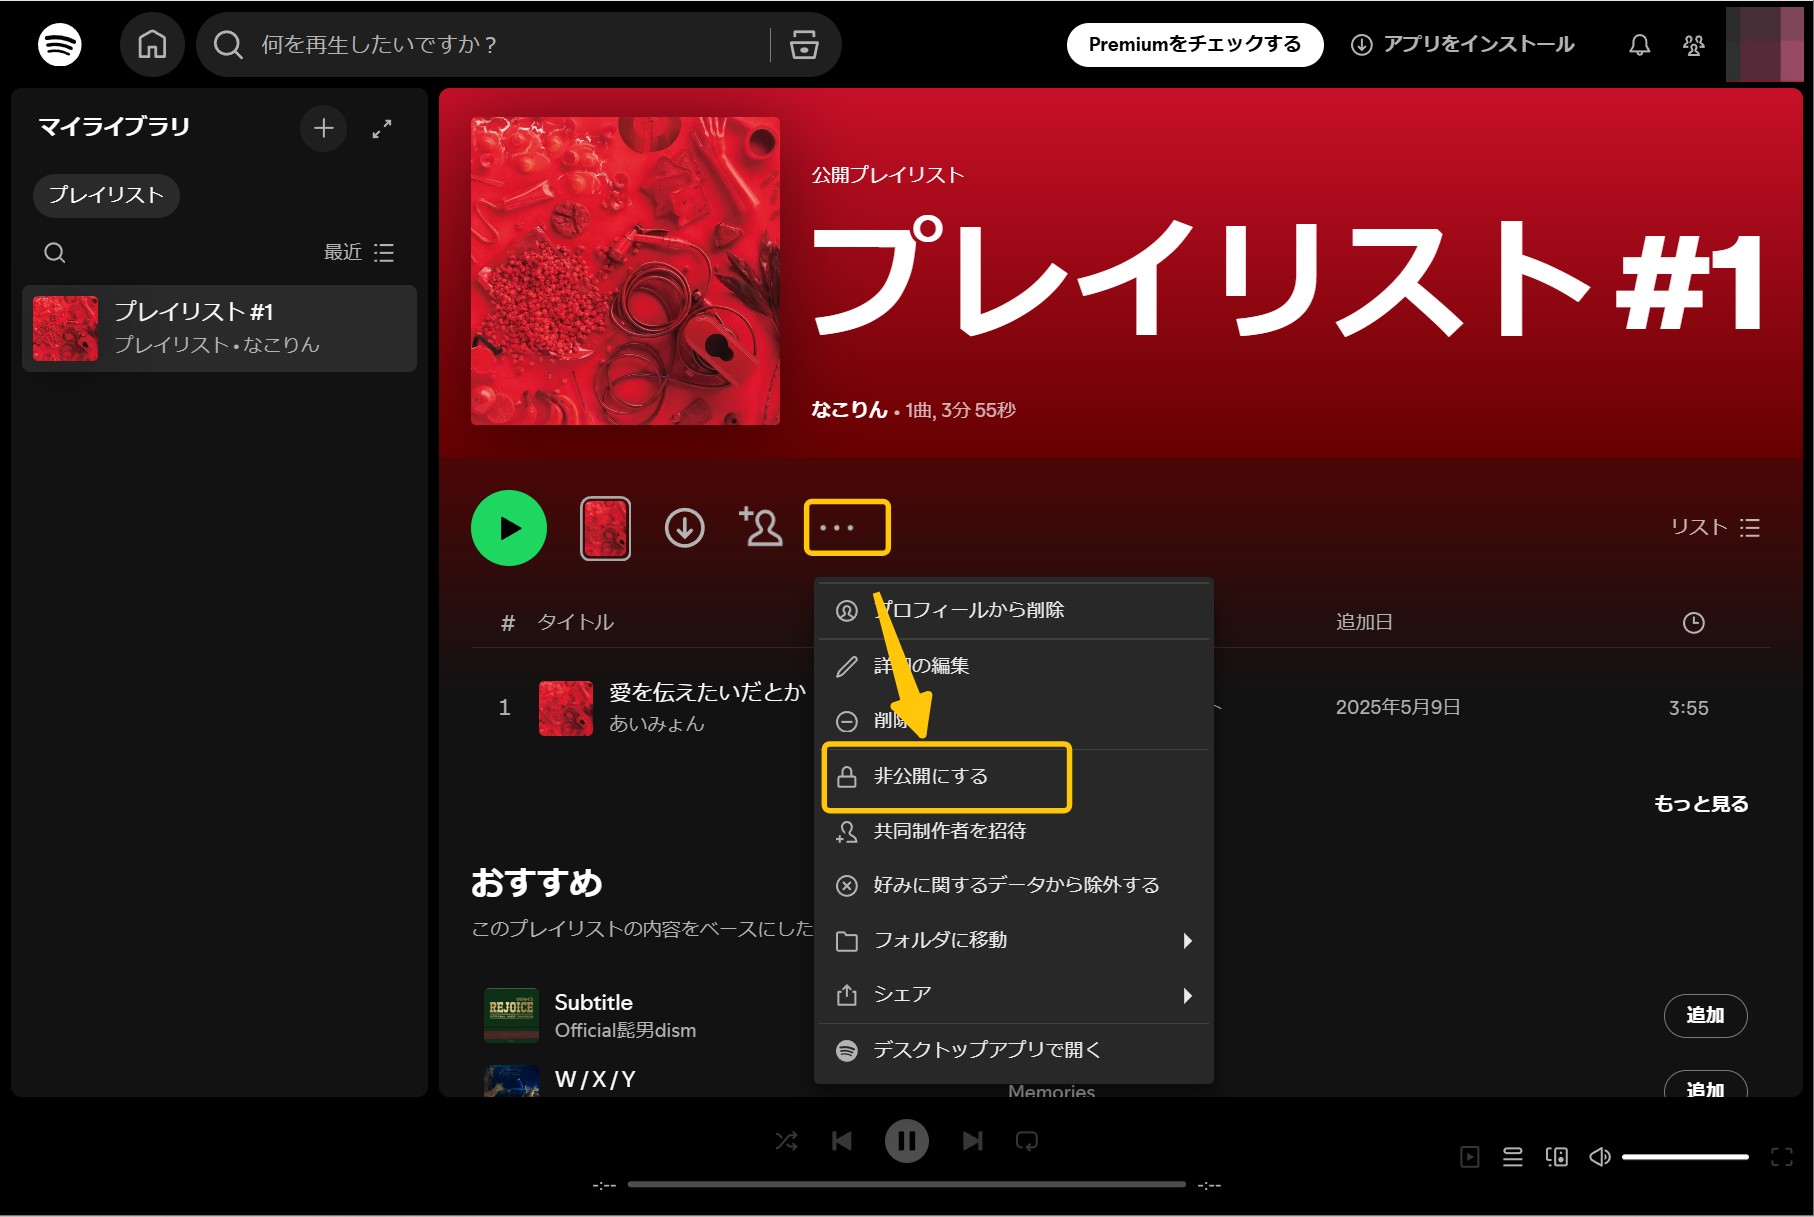
Task: Sort by 追加日 column header
Action: coord(1364,622)
